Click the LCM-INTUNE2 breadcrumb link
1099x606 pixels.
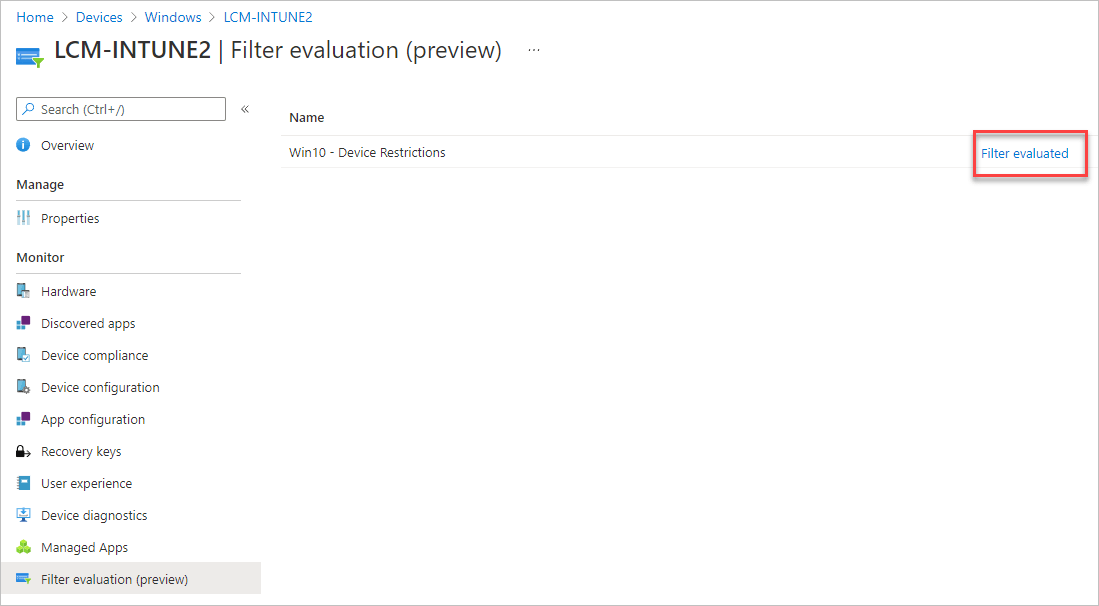(268, 17)
